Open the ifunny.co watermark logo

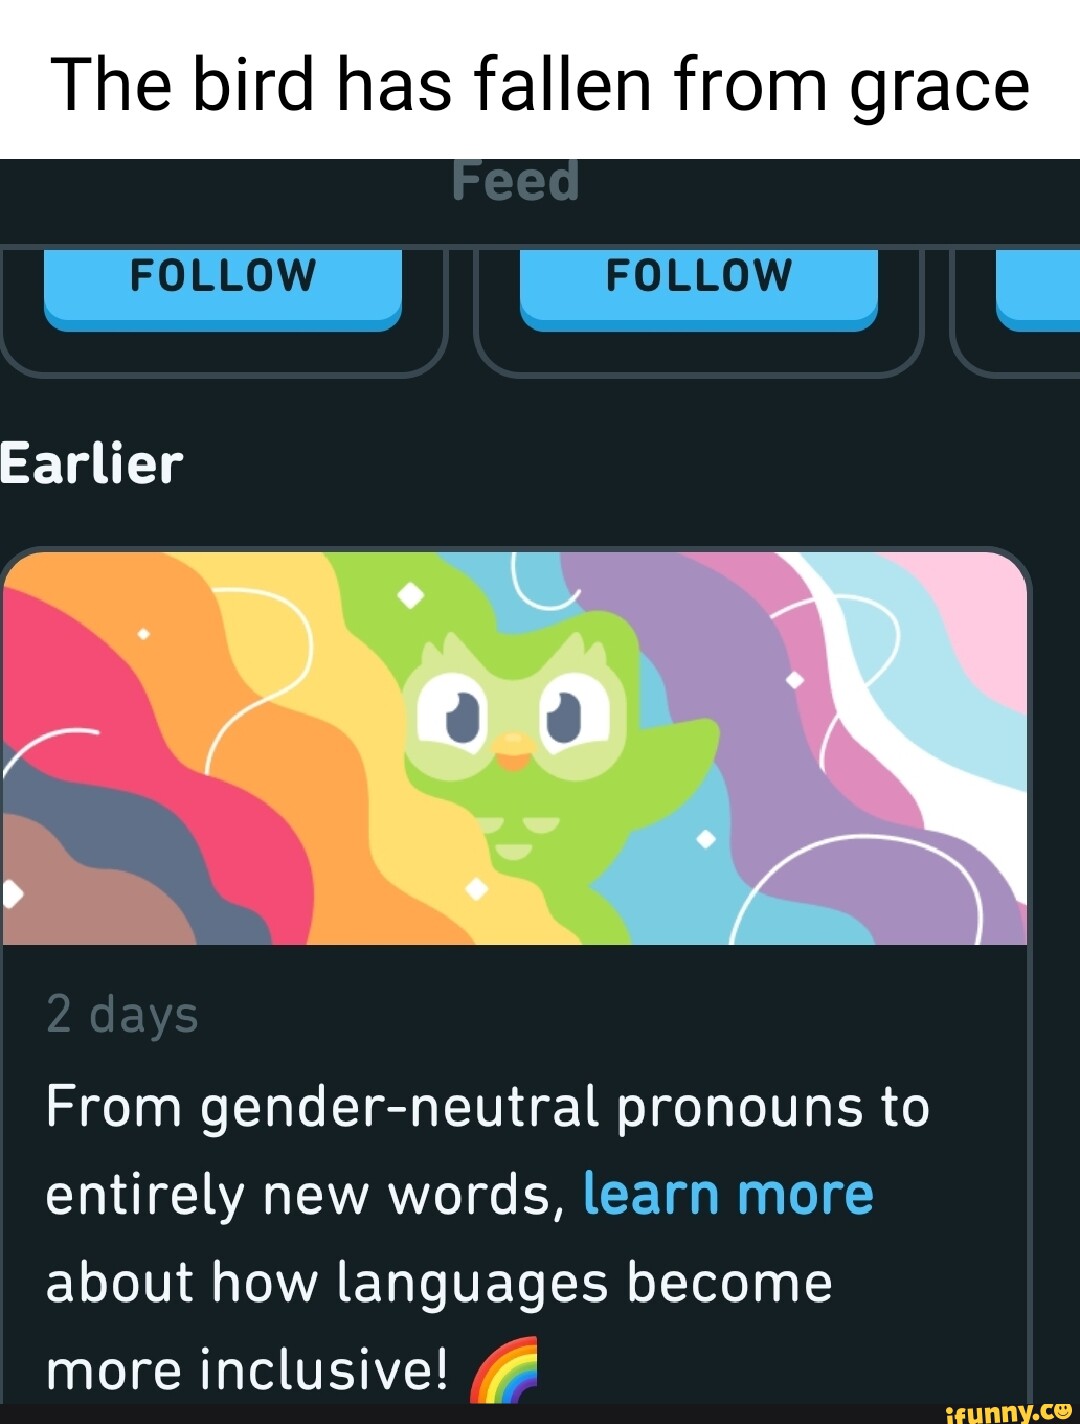(x=1008, y=1410)
